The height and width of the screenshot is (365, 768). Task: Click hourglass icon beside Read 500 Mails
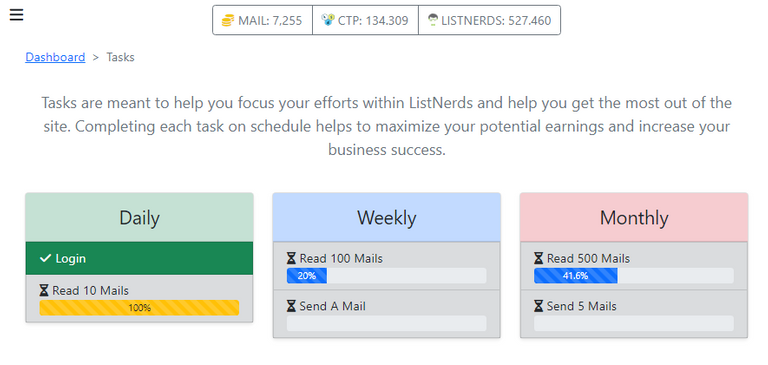[x=539, y=258]
